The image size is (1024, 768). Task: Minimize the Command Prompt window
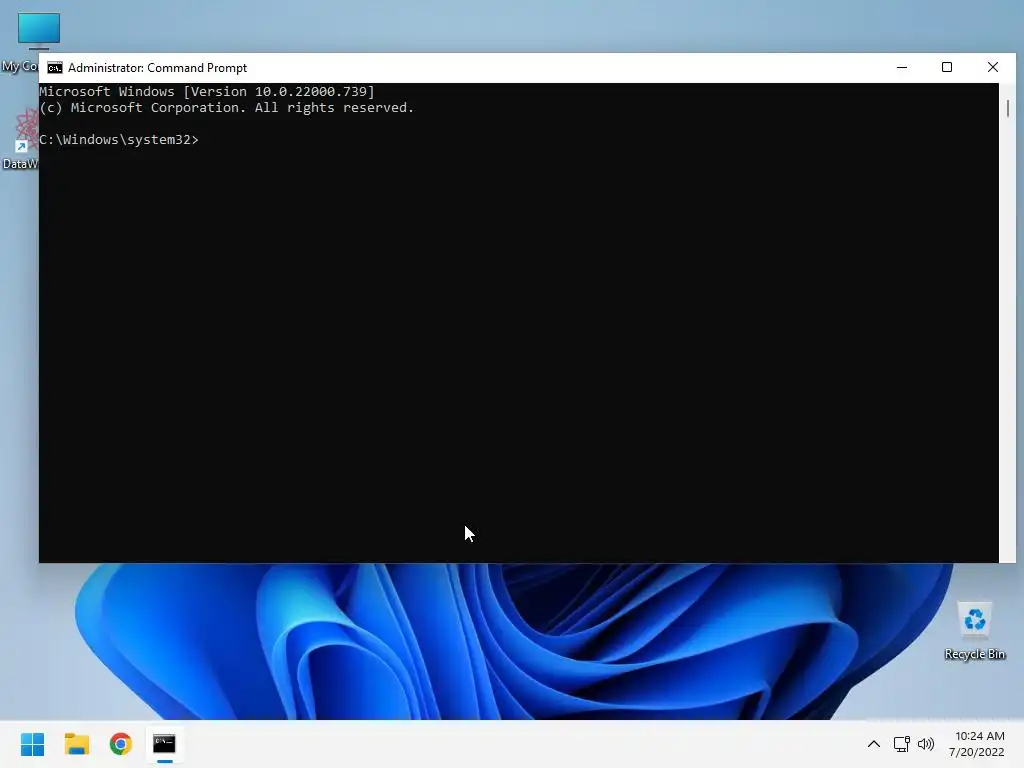[x=902, y=67]
